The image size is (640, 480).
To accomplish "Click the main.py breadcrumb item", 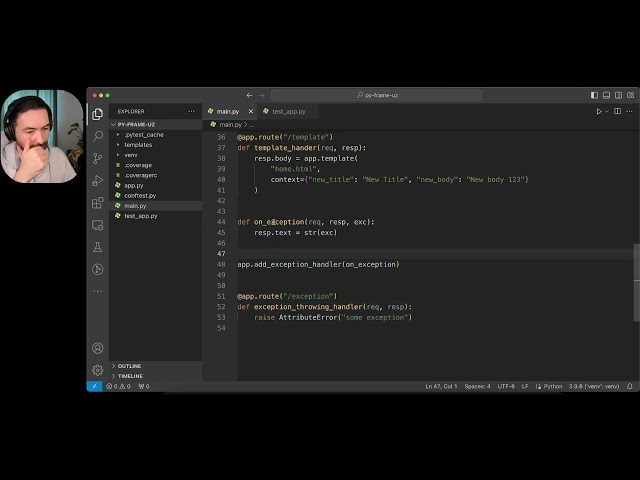I will [230, 124].
